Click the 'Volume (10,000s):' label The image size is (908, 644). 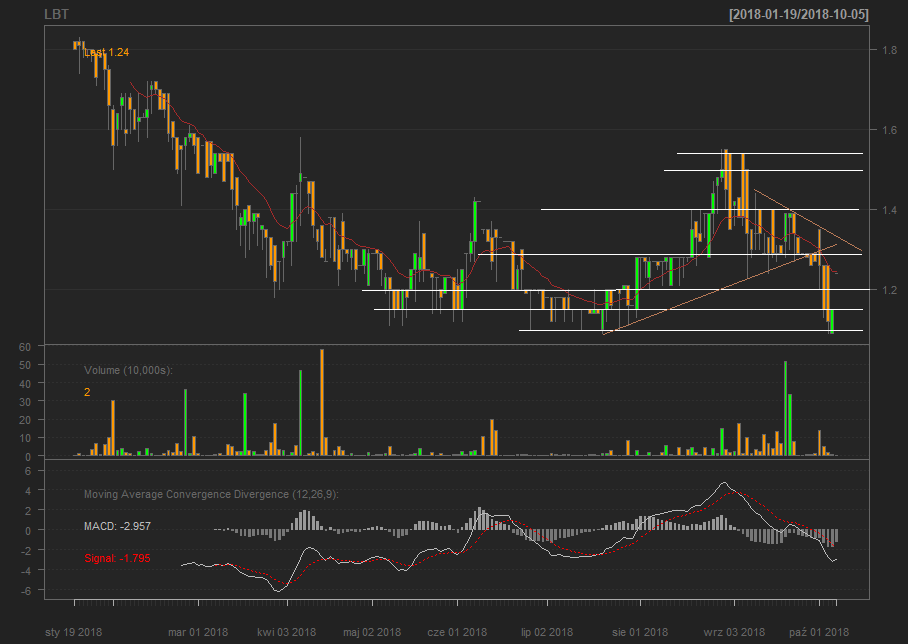click(x=128, y=370)
